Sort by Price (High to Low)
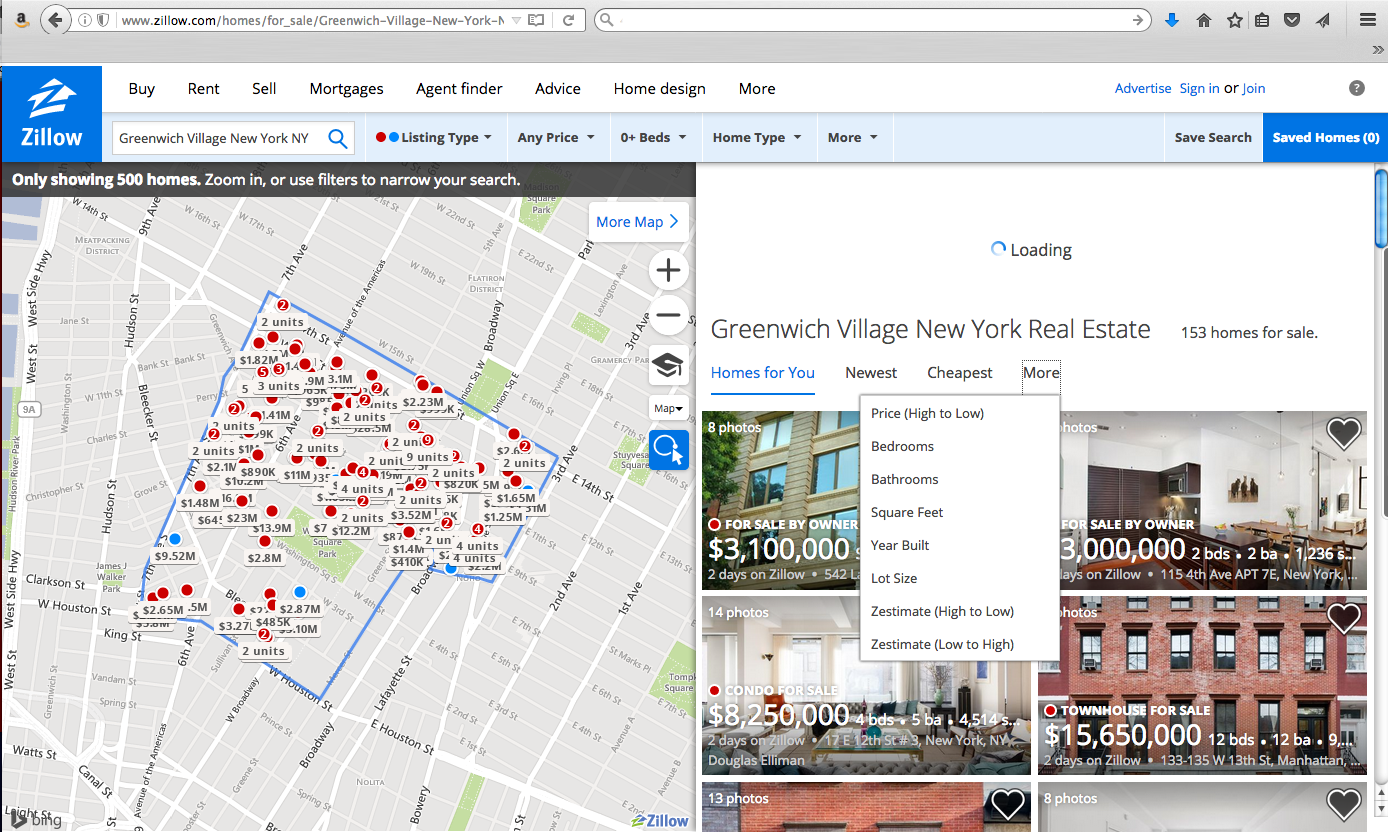 [927, 413]
